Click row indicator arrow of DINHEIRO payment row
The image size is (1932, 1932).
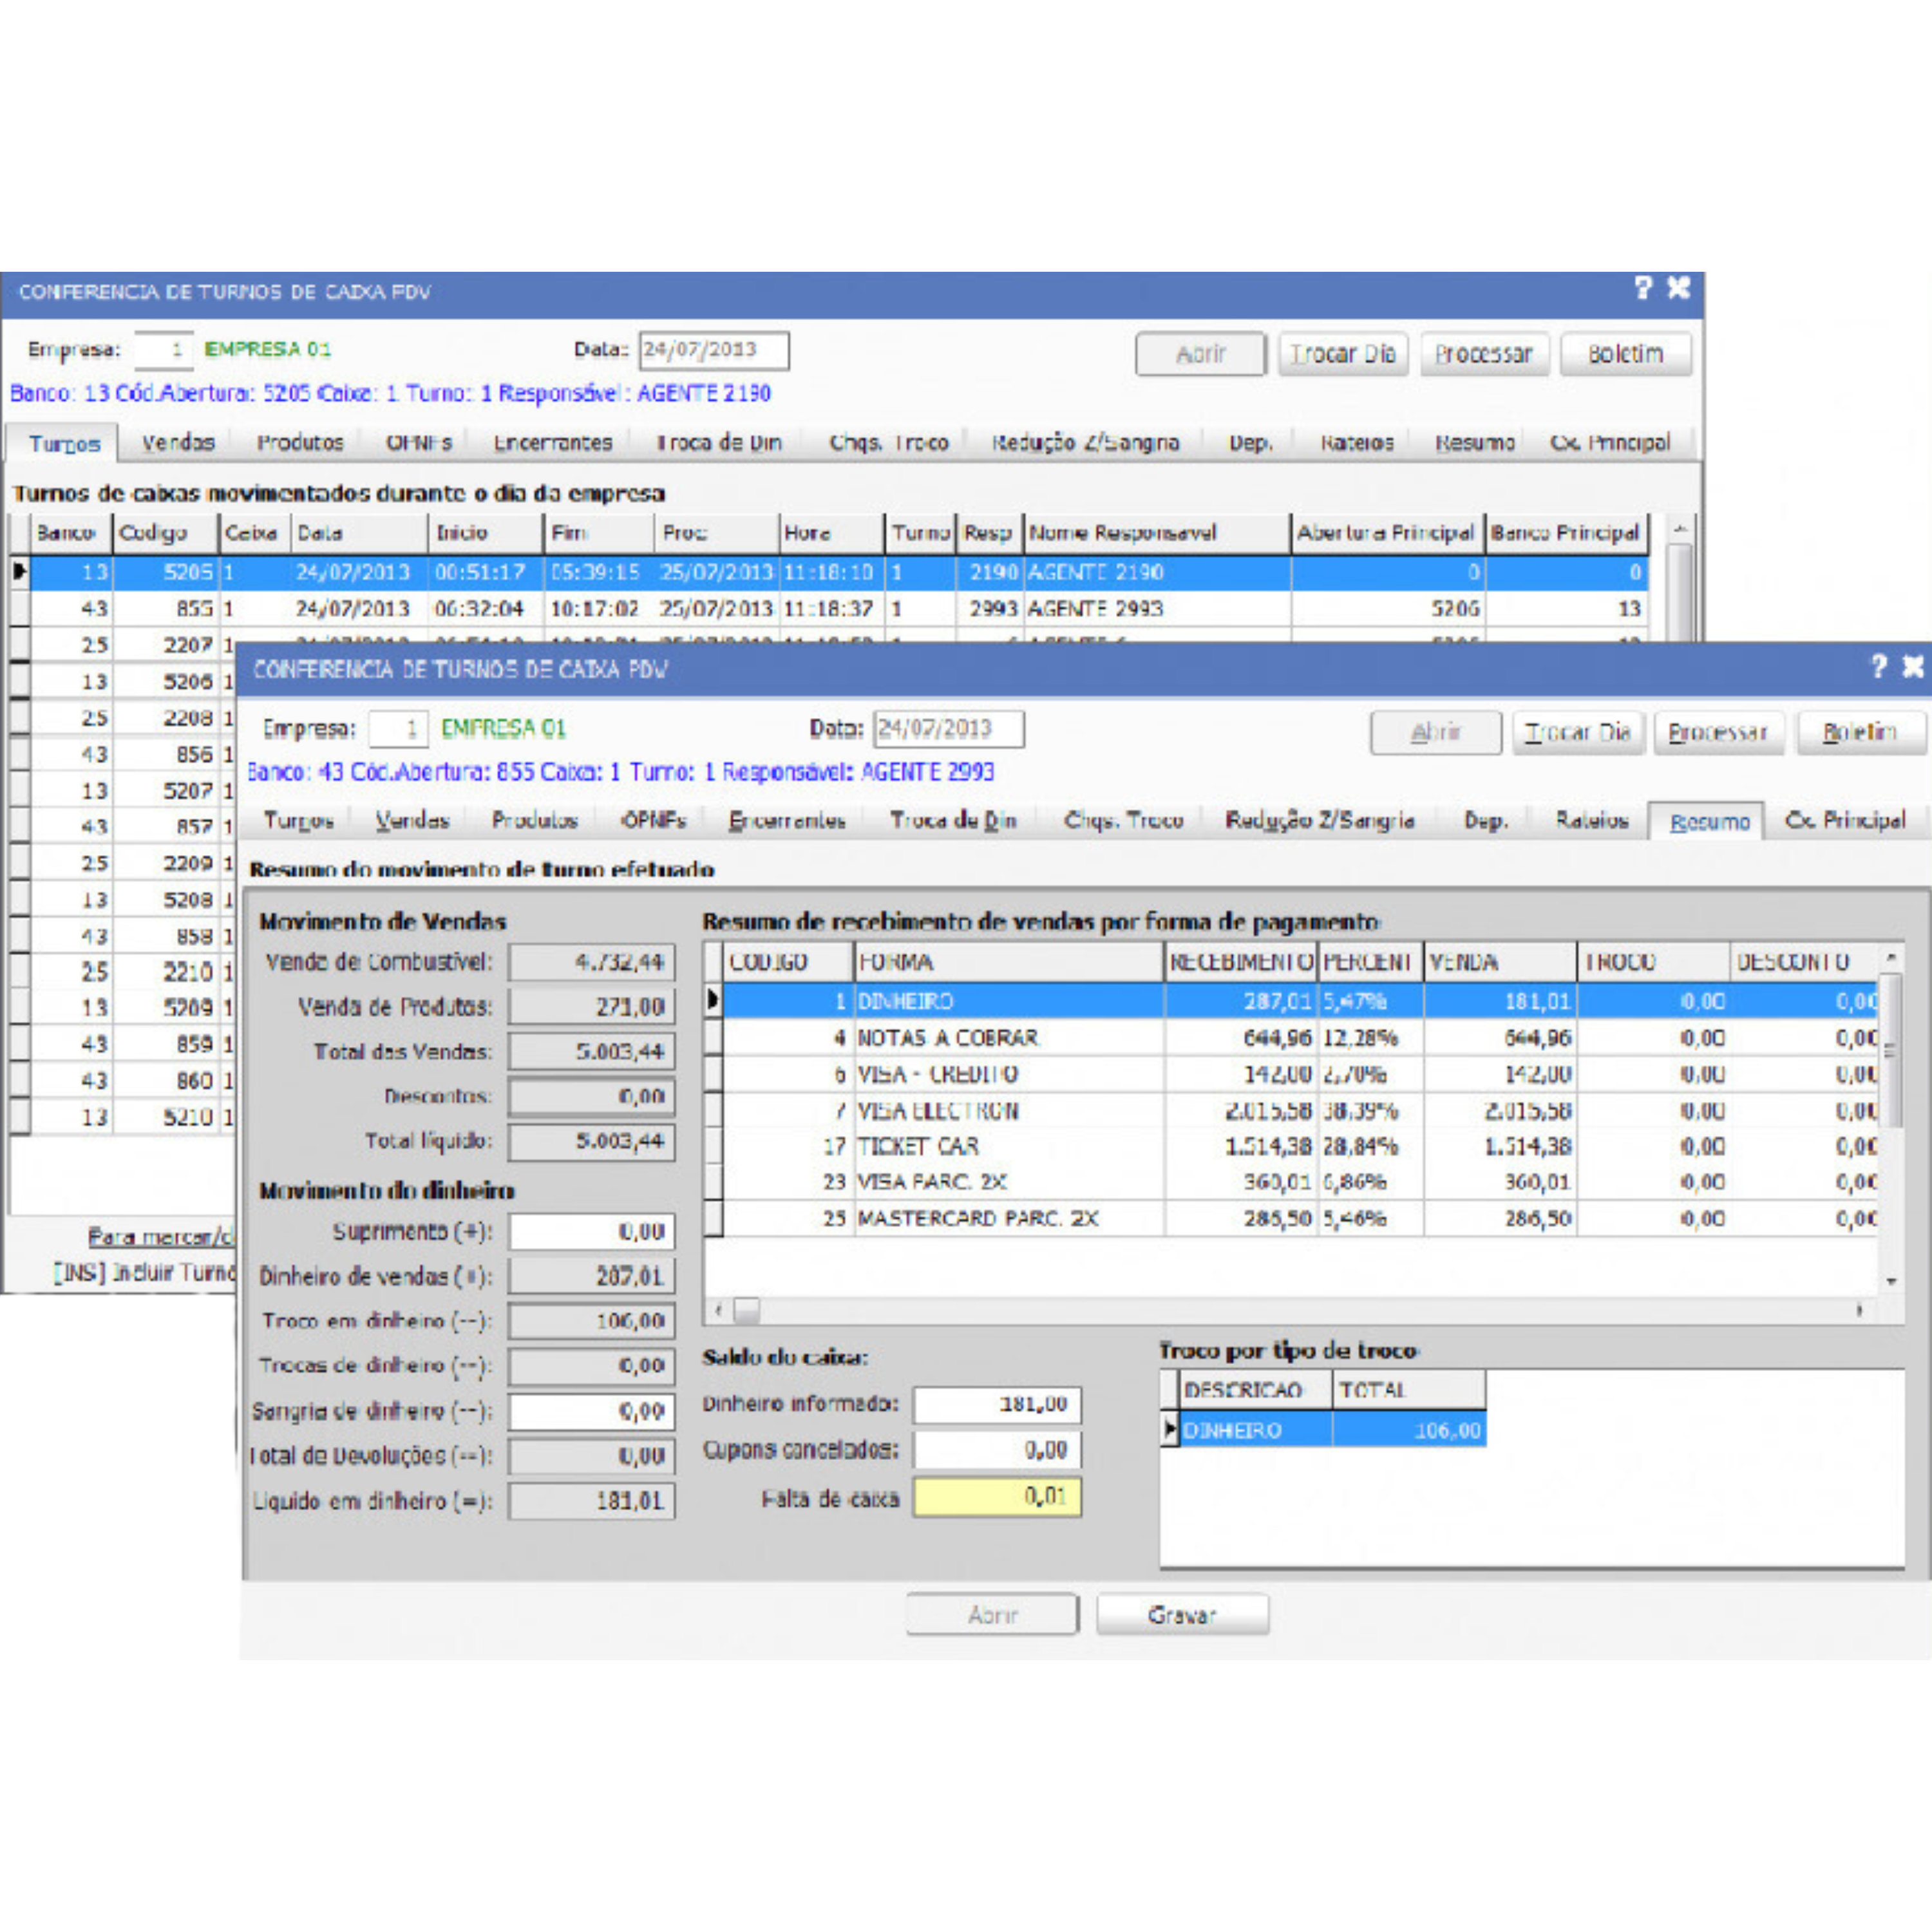coord(713,1000)
